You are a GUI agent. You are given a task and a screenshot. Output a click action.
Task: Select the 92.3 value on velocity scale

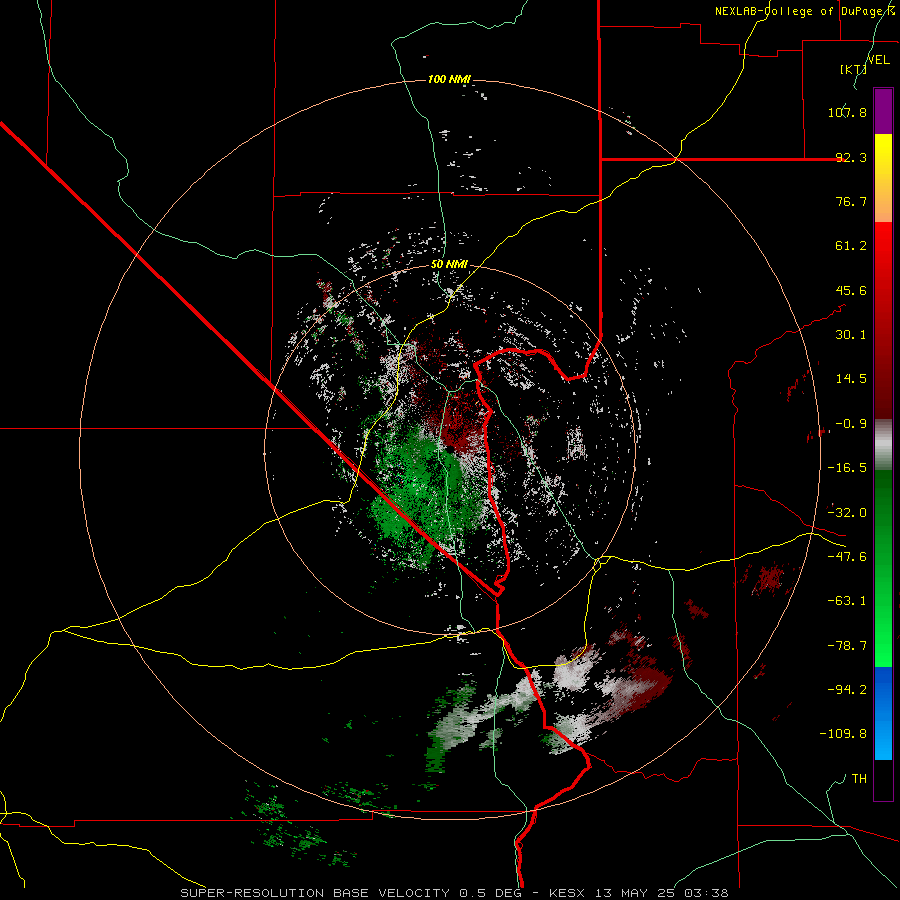851,157
